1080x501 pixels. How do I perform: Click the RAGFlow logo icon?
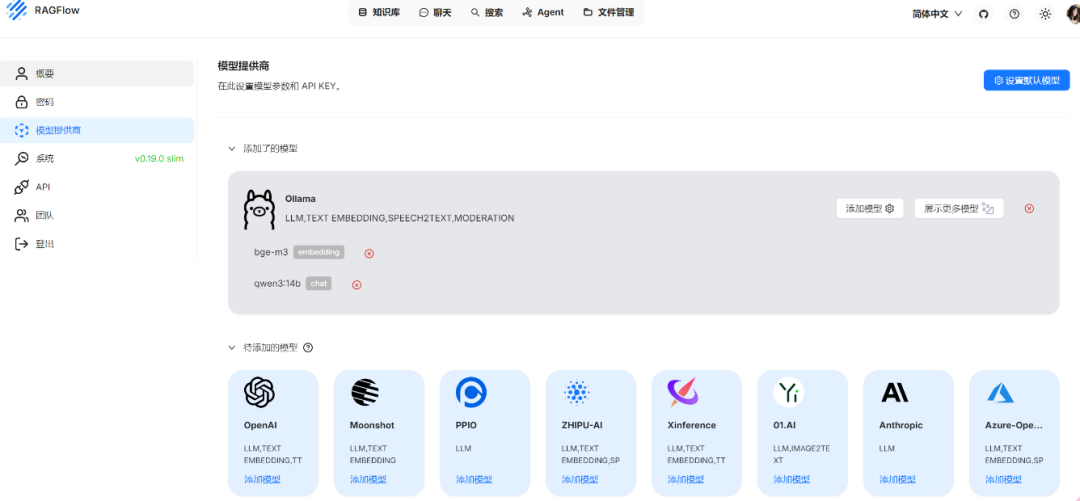16,10
